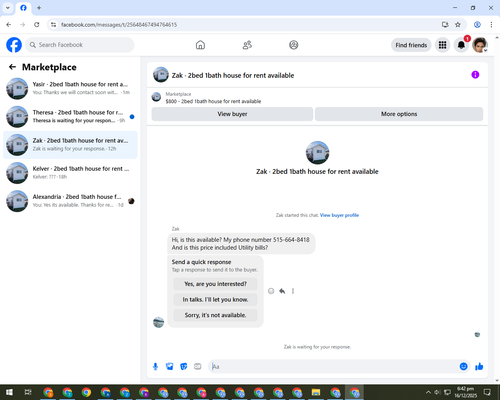
Task: Open File Explorer from taskbar
Action: pos(316,392)
